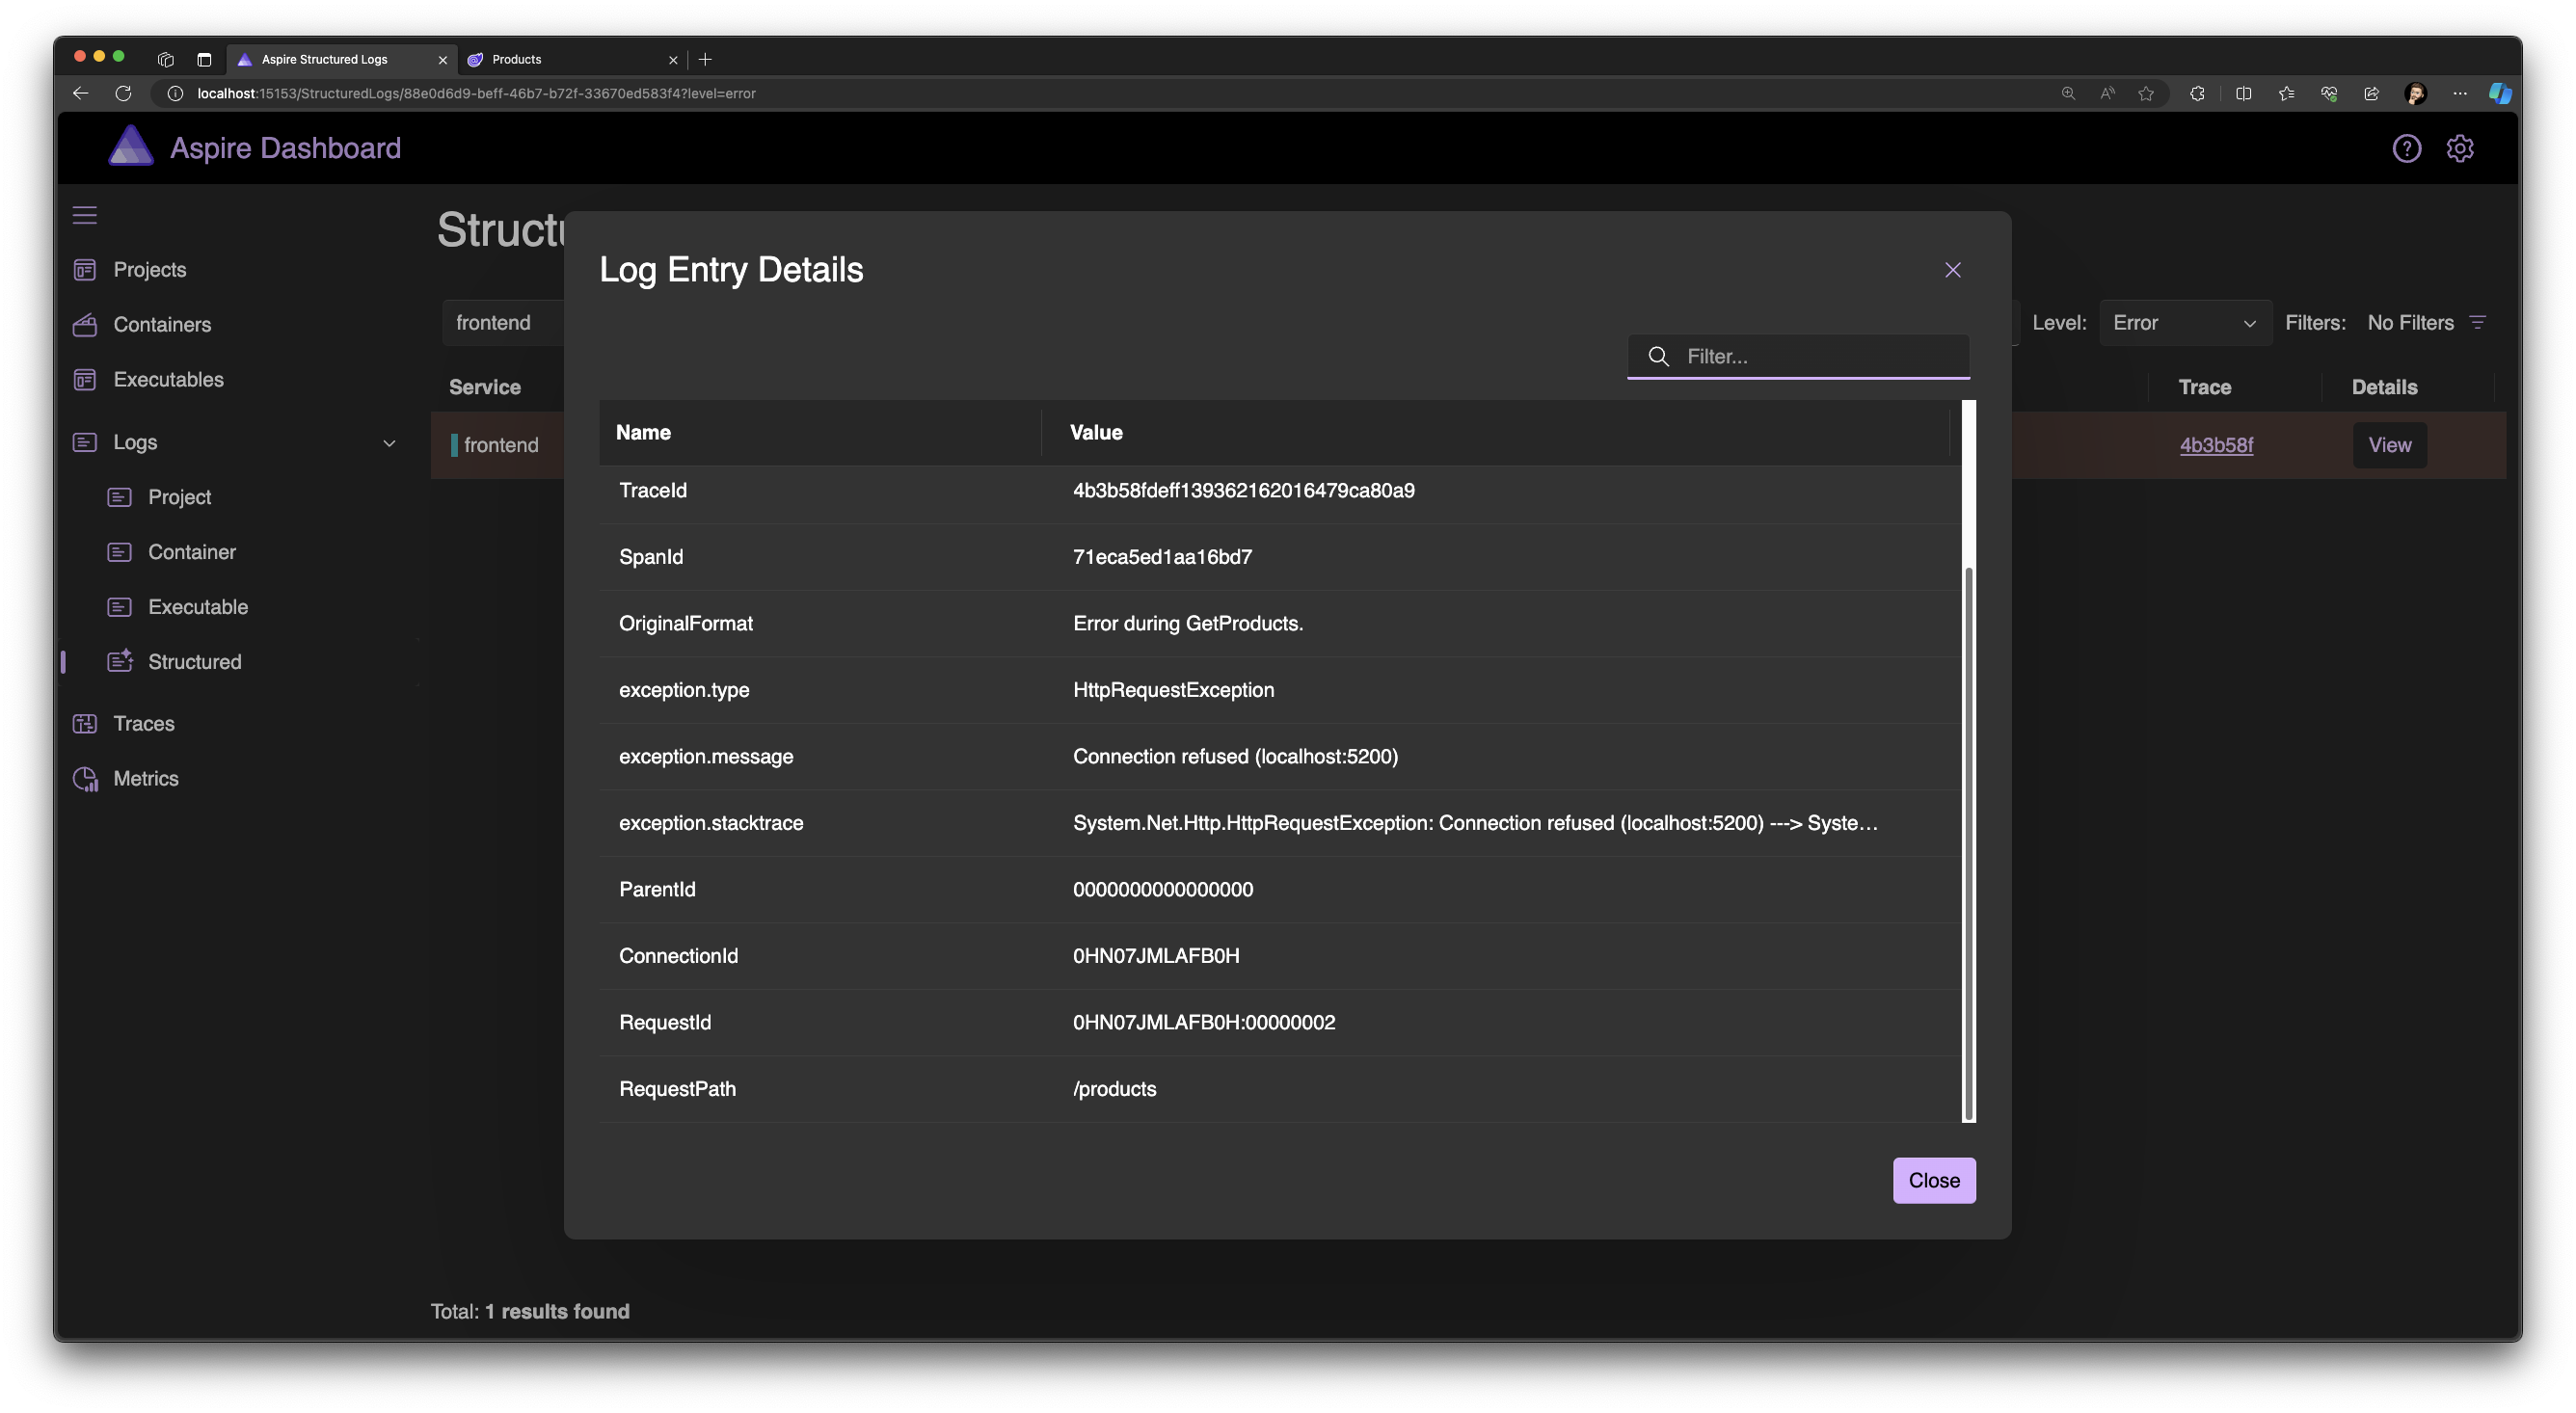Click the RequestPath /products value

pyautogui.click(x=1114, y=1089)
